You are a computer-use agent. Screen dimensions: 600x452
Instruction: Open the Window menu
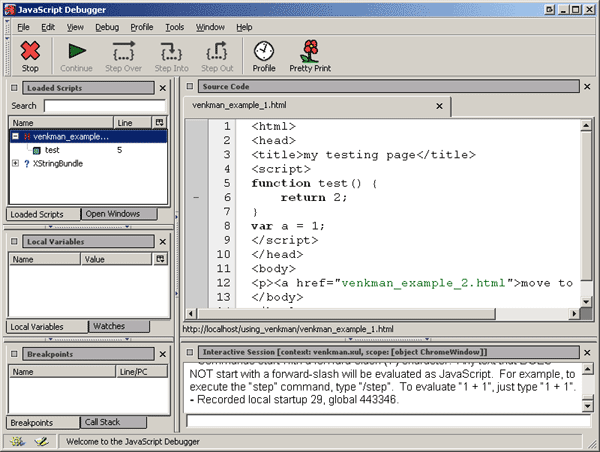pos(210,27)
